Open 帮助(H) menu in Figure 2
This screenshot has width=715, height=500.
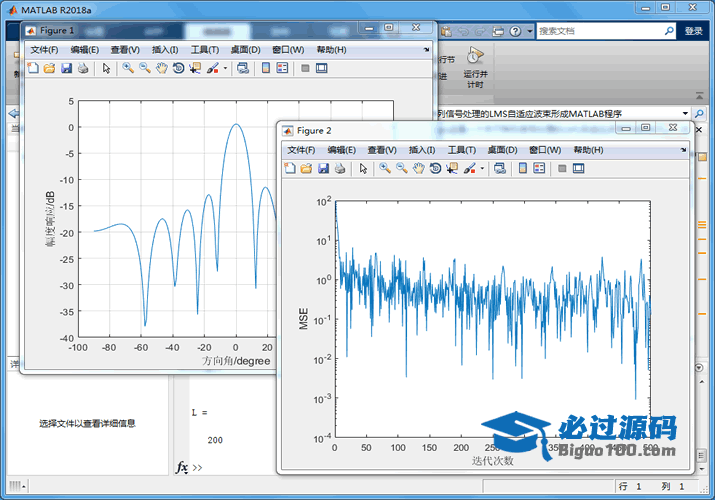point(588,150)
